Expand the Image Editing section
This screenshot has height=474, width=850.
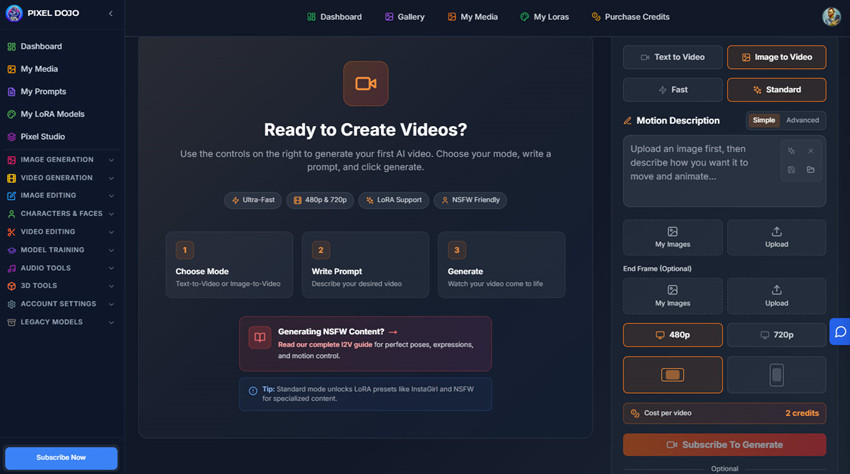(x=60, y=196)
